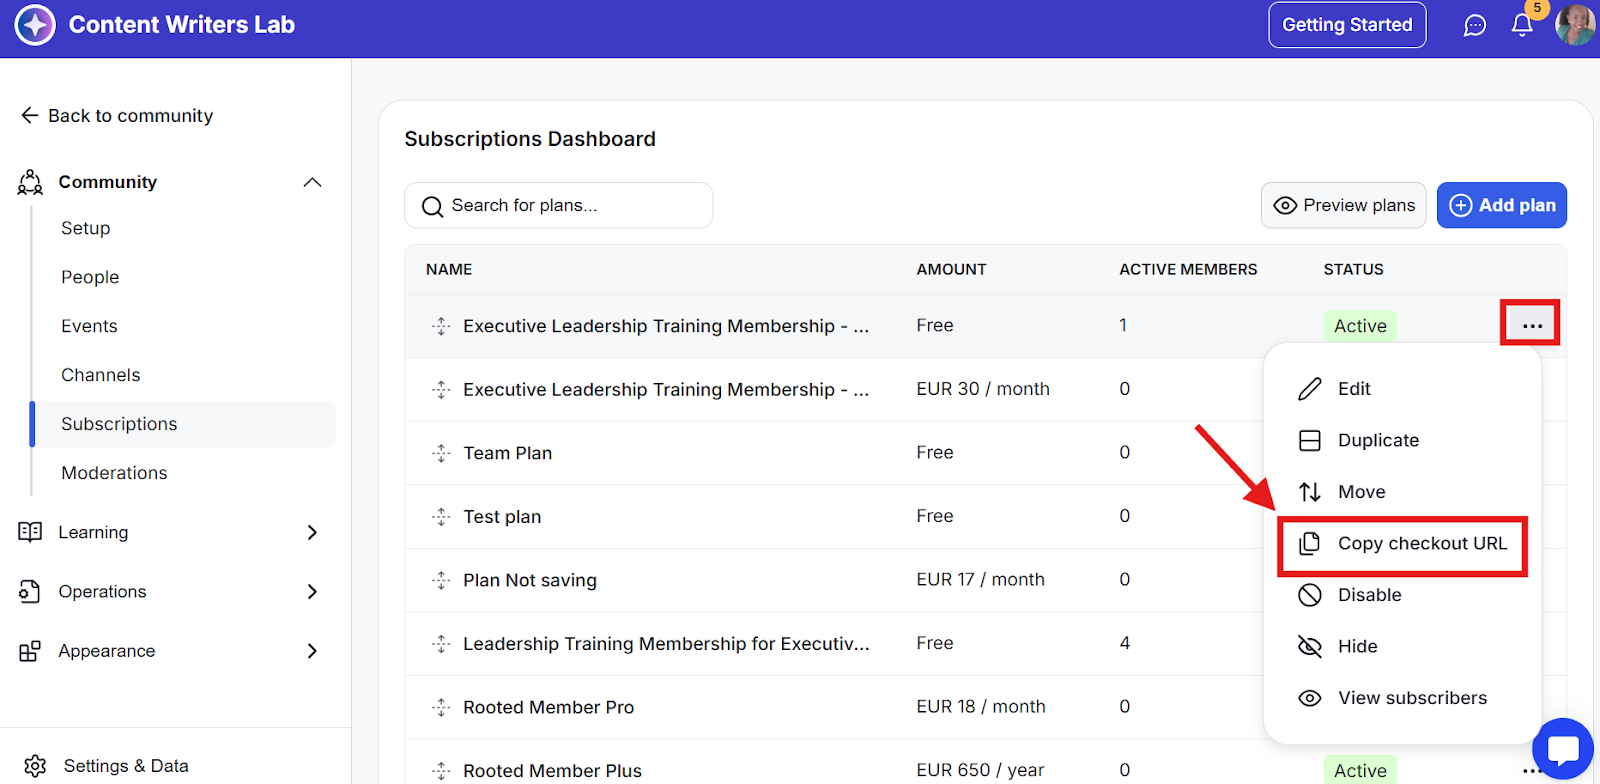Choose Duplicate from the plan menu
The image size is (1600, 784).
[x=1377, y=441]
